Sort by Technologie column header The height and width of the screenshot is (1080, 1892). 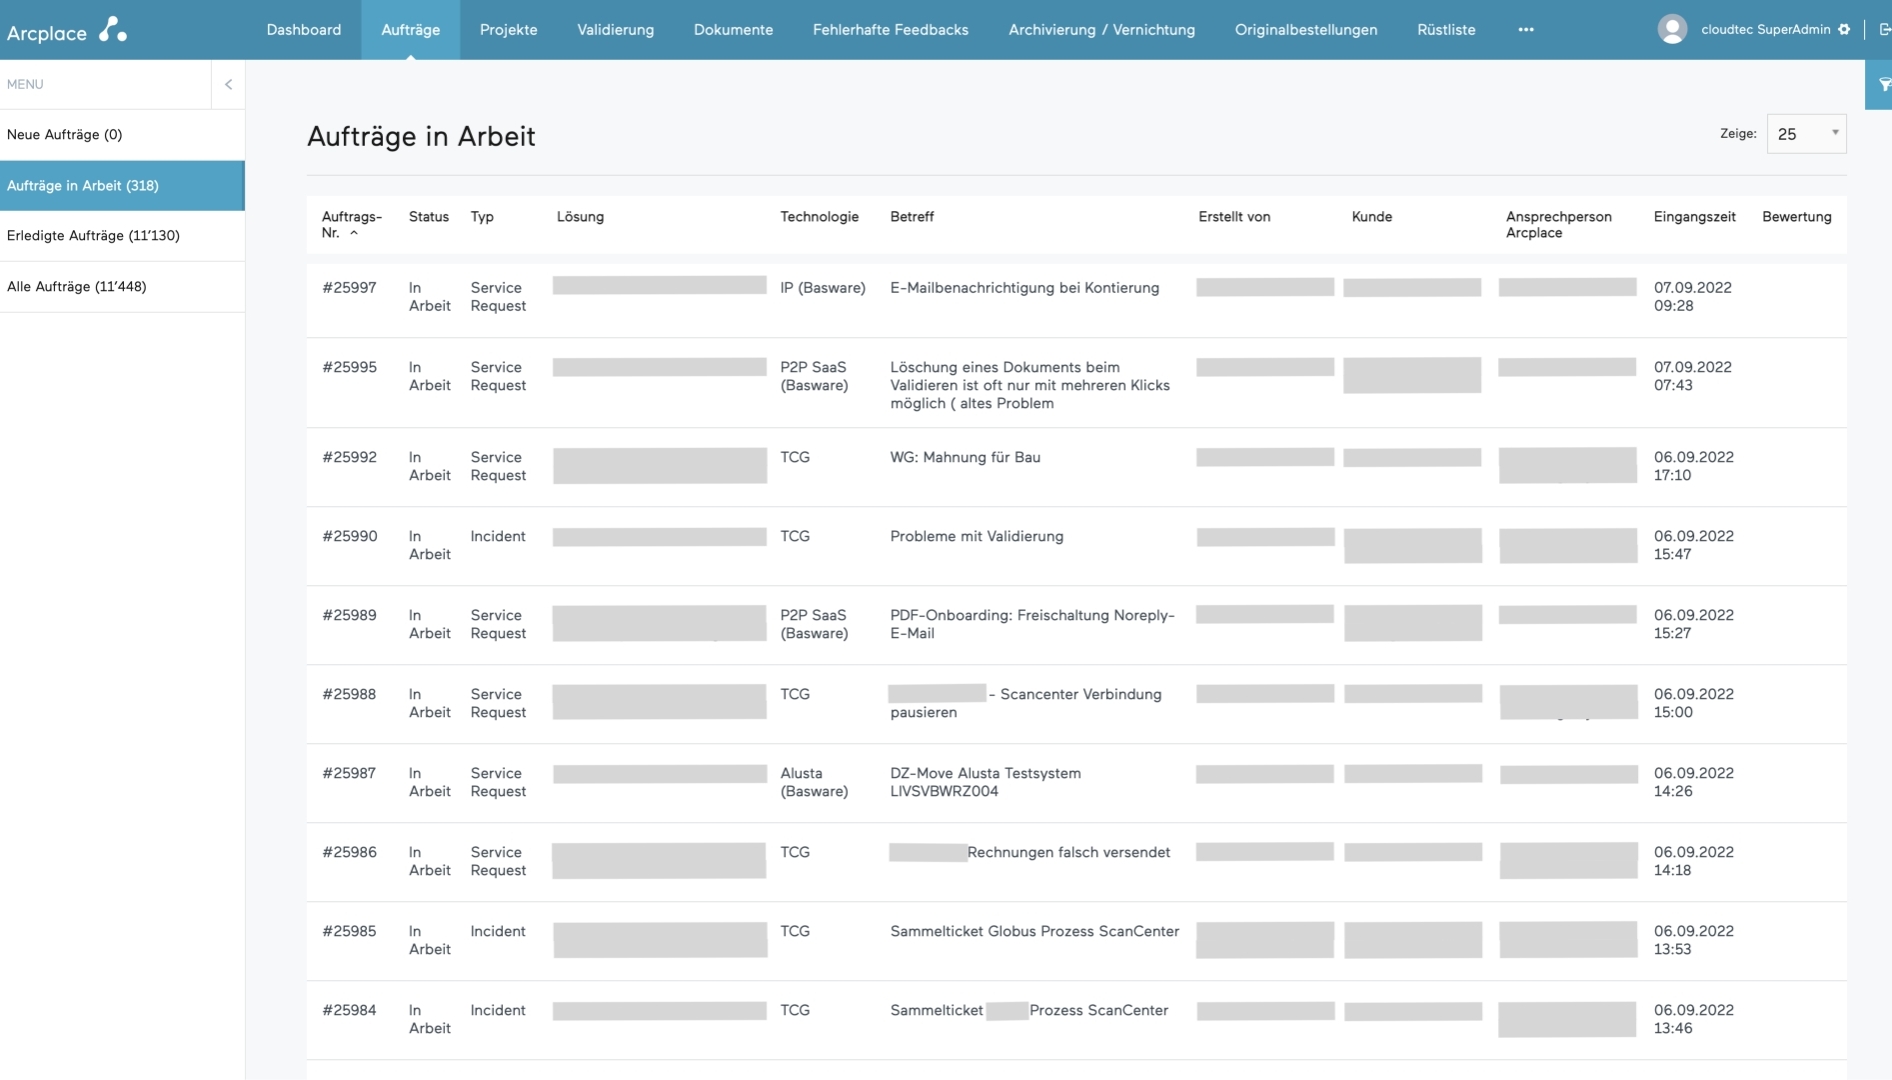tap(819, 217)
